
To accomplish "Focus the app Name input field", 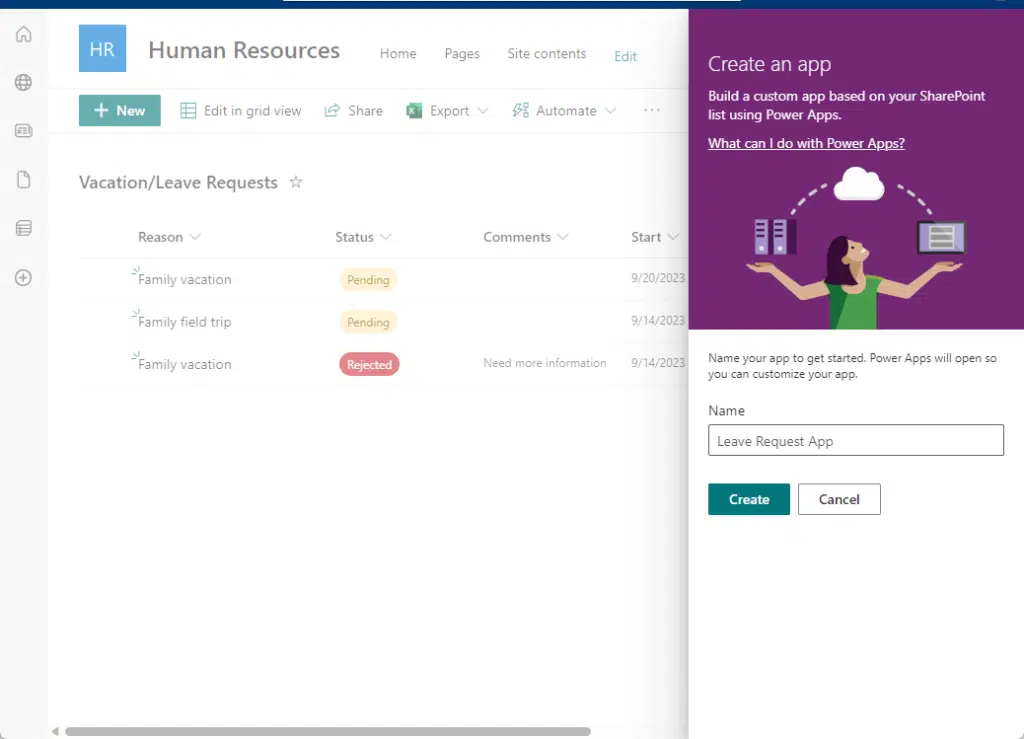I will pyautogui.click(x=856, y=441).
